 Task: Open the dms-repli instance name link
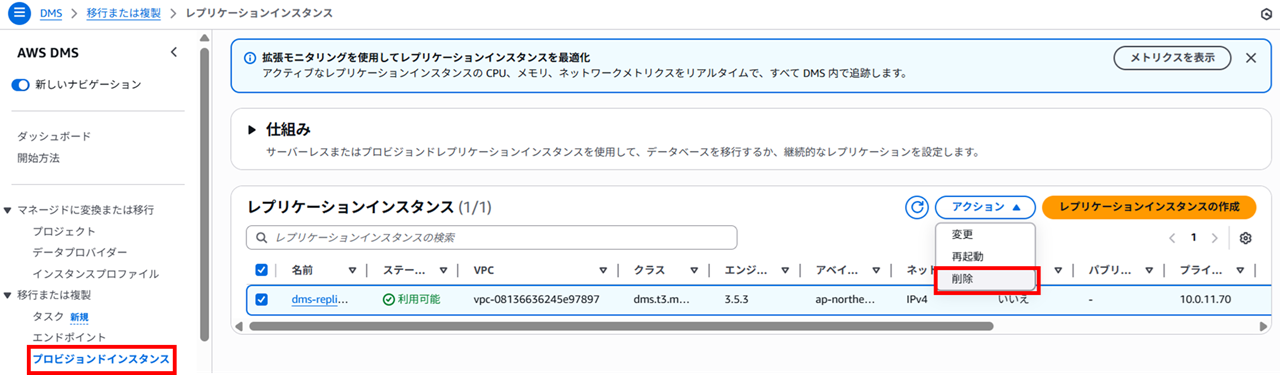pos(320,299)
